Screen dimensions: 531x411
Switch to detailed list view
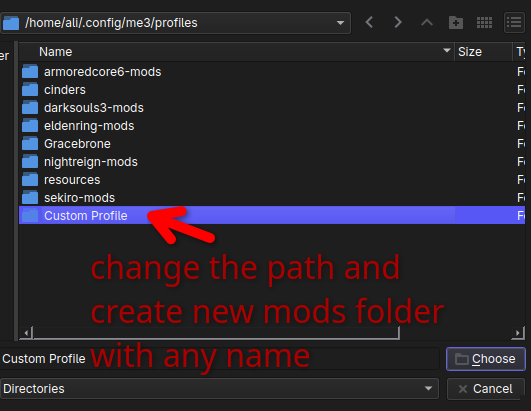[x=514, y=23]
